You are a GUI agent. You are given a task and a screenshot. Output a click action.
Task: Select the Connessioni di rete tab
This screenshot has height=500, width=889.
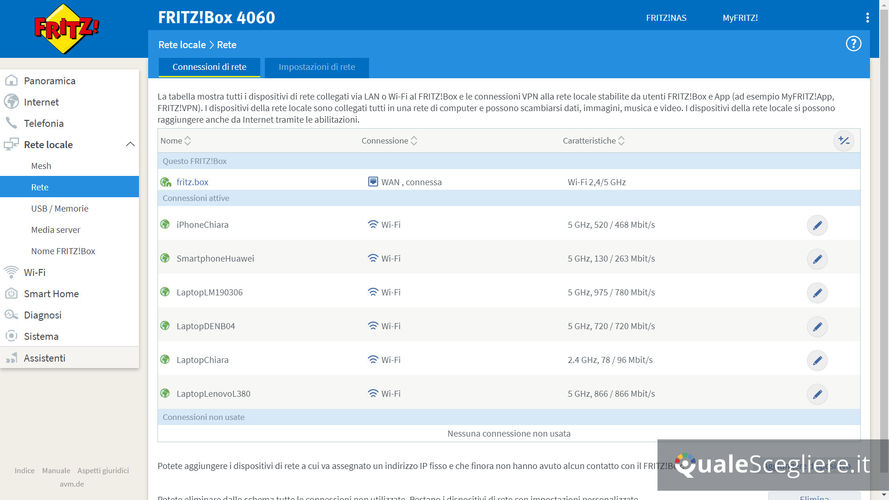point(209,67)
